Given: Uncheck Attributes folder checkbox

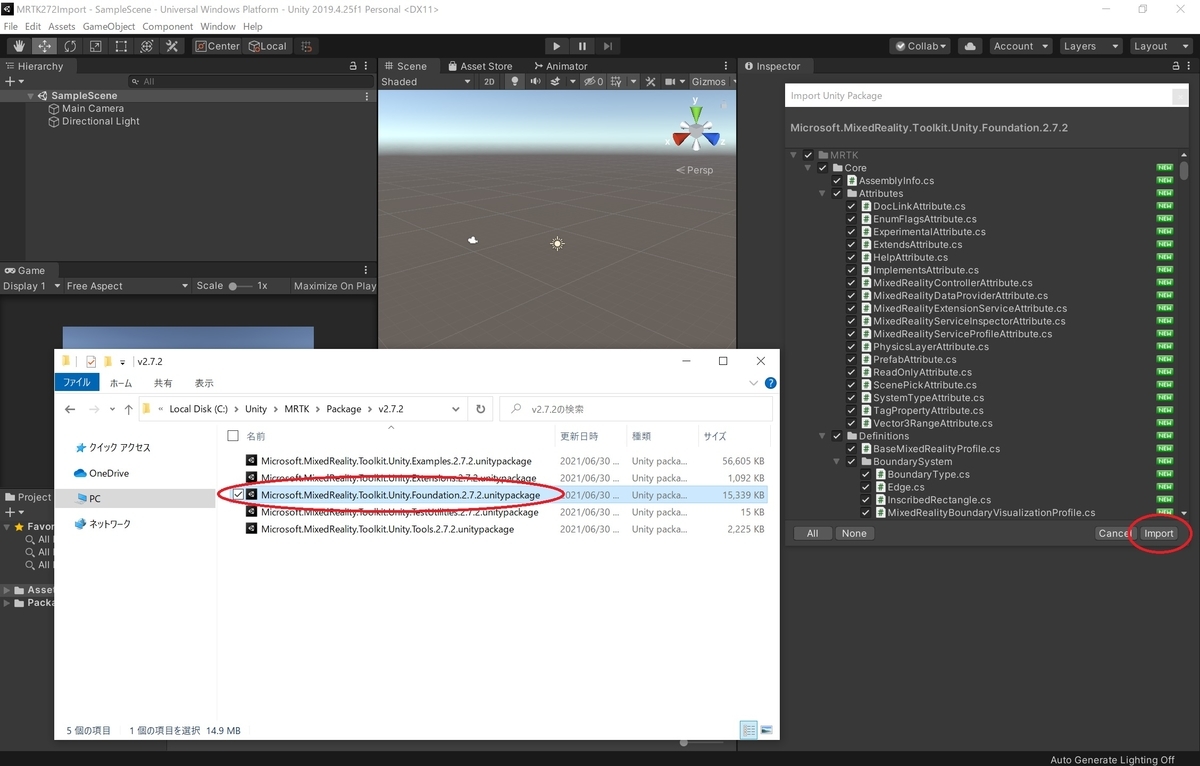Looking at the screenshot, I should (837, 194).
